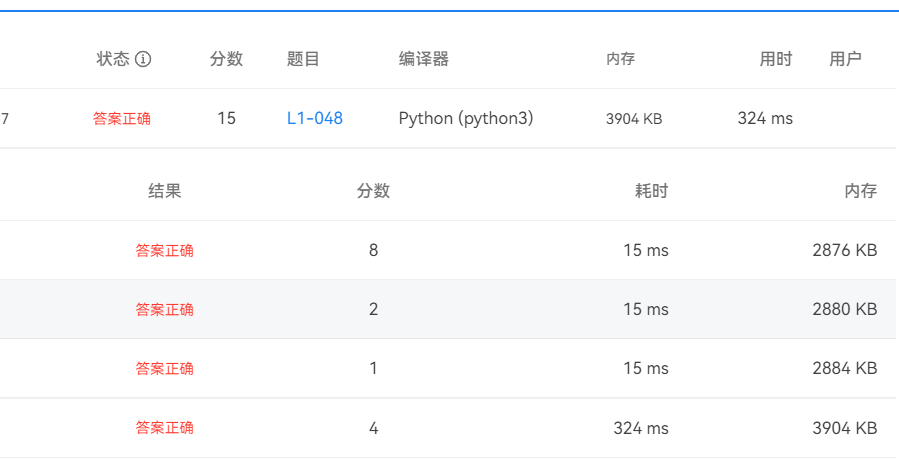Click the 题目 column header
The width and height of the screenshot is (899, 459).
[x=303, y=59]
